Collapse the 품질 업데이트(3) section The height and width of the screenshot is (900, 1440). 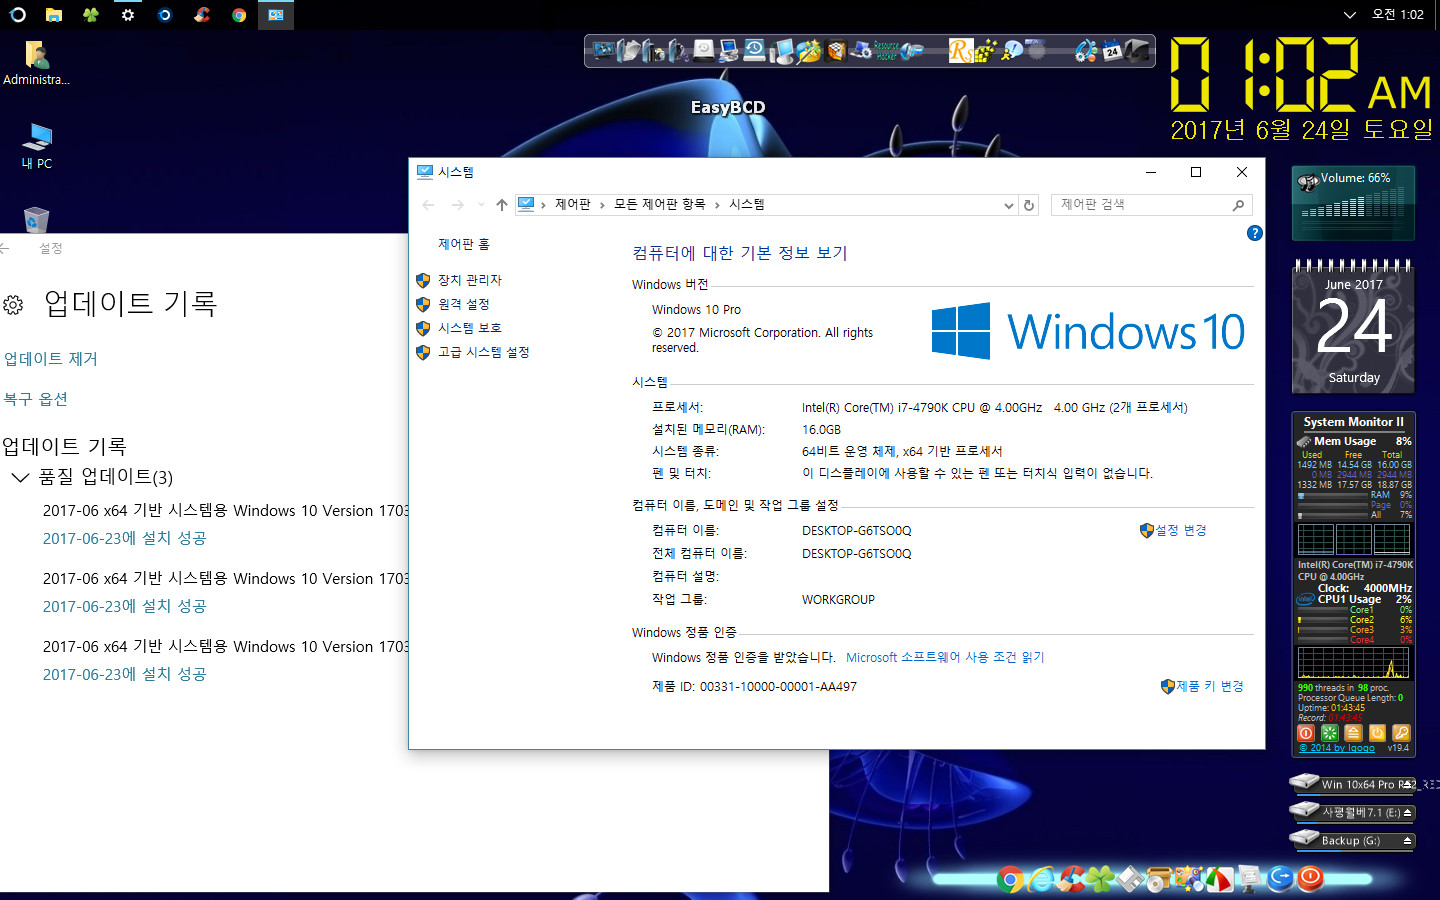coord(20,477)
